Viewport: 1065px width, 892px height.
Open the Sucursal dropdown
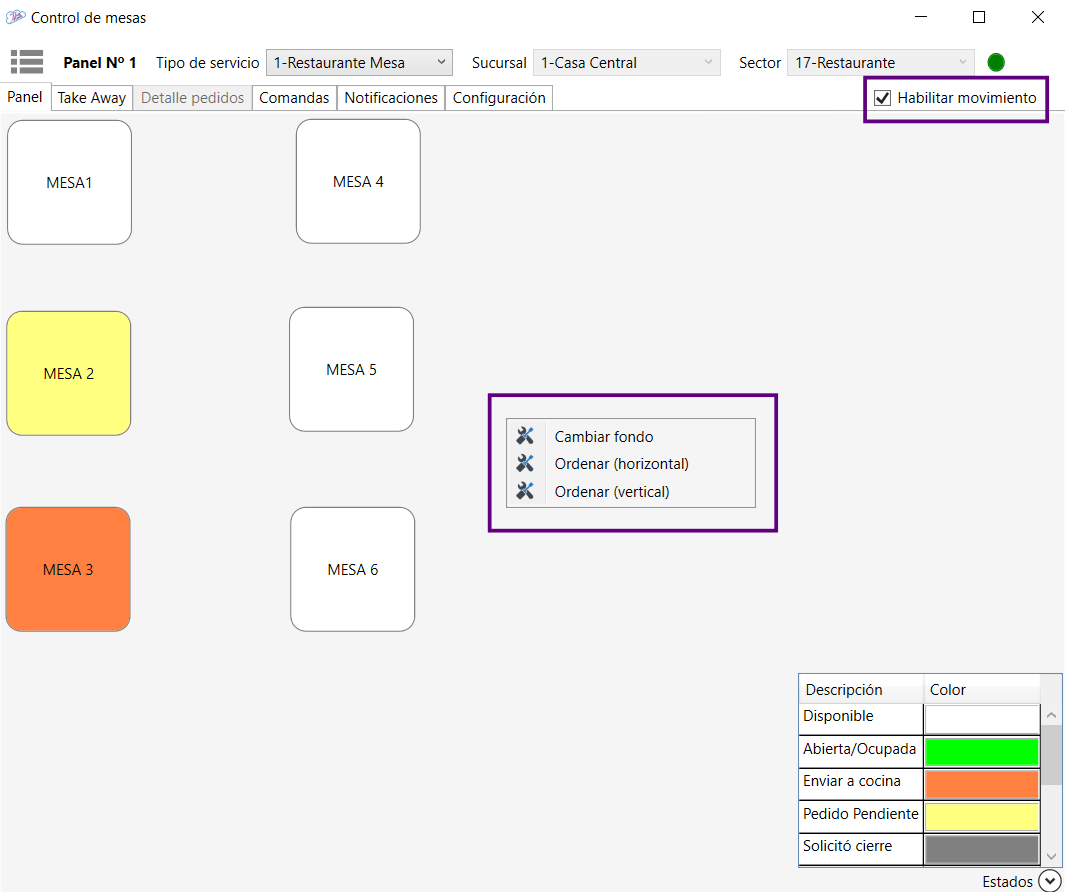click(x=626, y=62)
